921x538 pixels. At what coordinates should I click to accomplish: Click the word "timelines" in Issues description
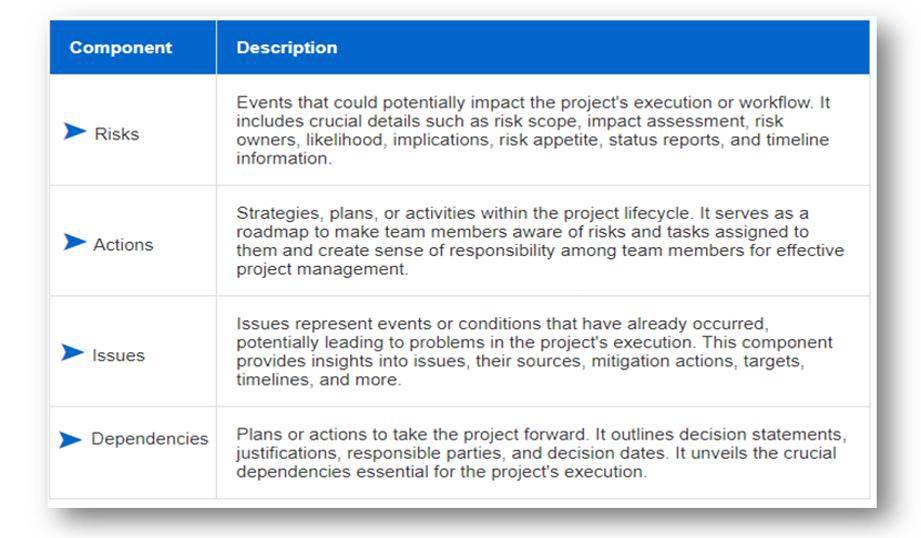click(x=273, y=379)
